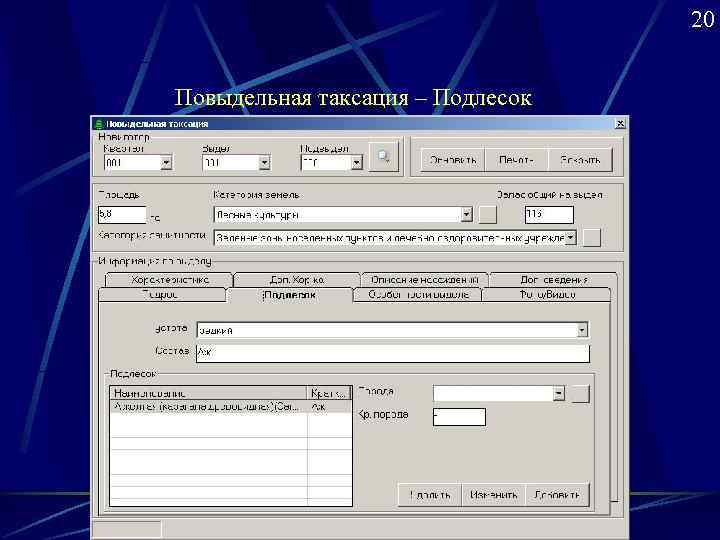
Task: Click 'Акк' cell in Подлесок table
Action: (x=329, y=407)
